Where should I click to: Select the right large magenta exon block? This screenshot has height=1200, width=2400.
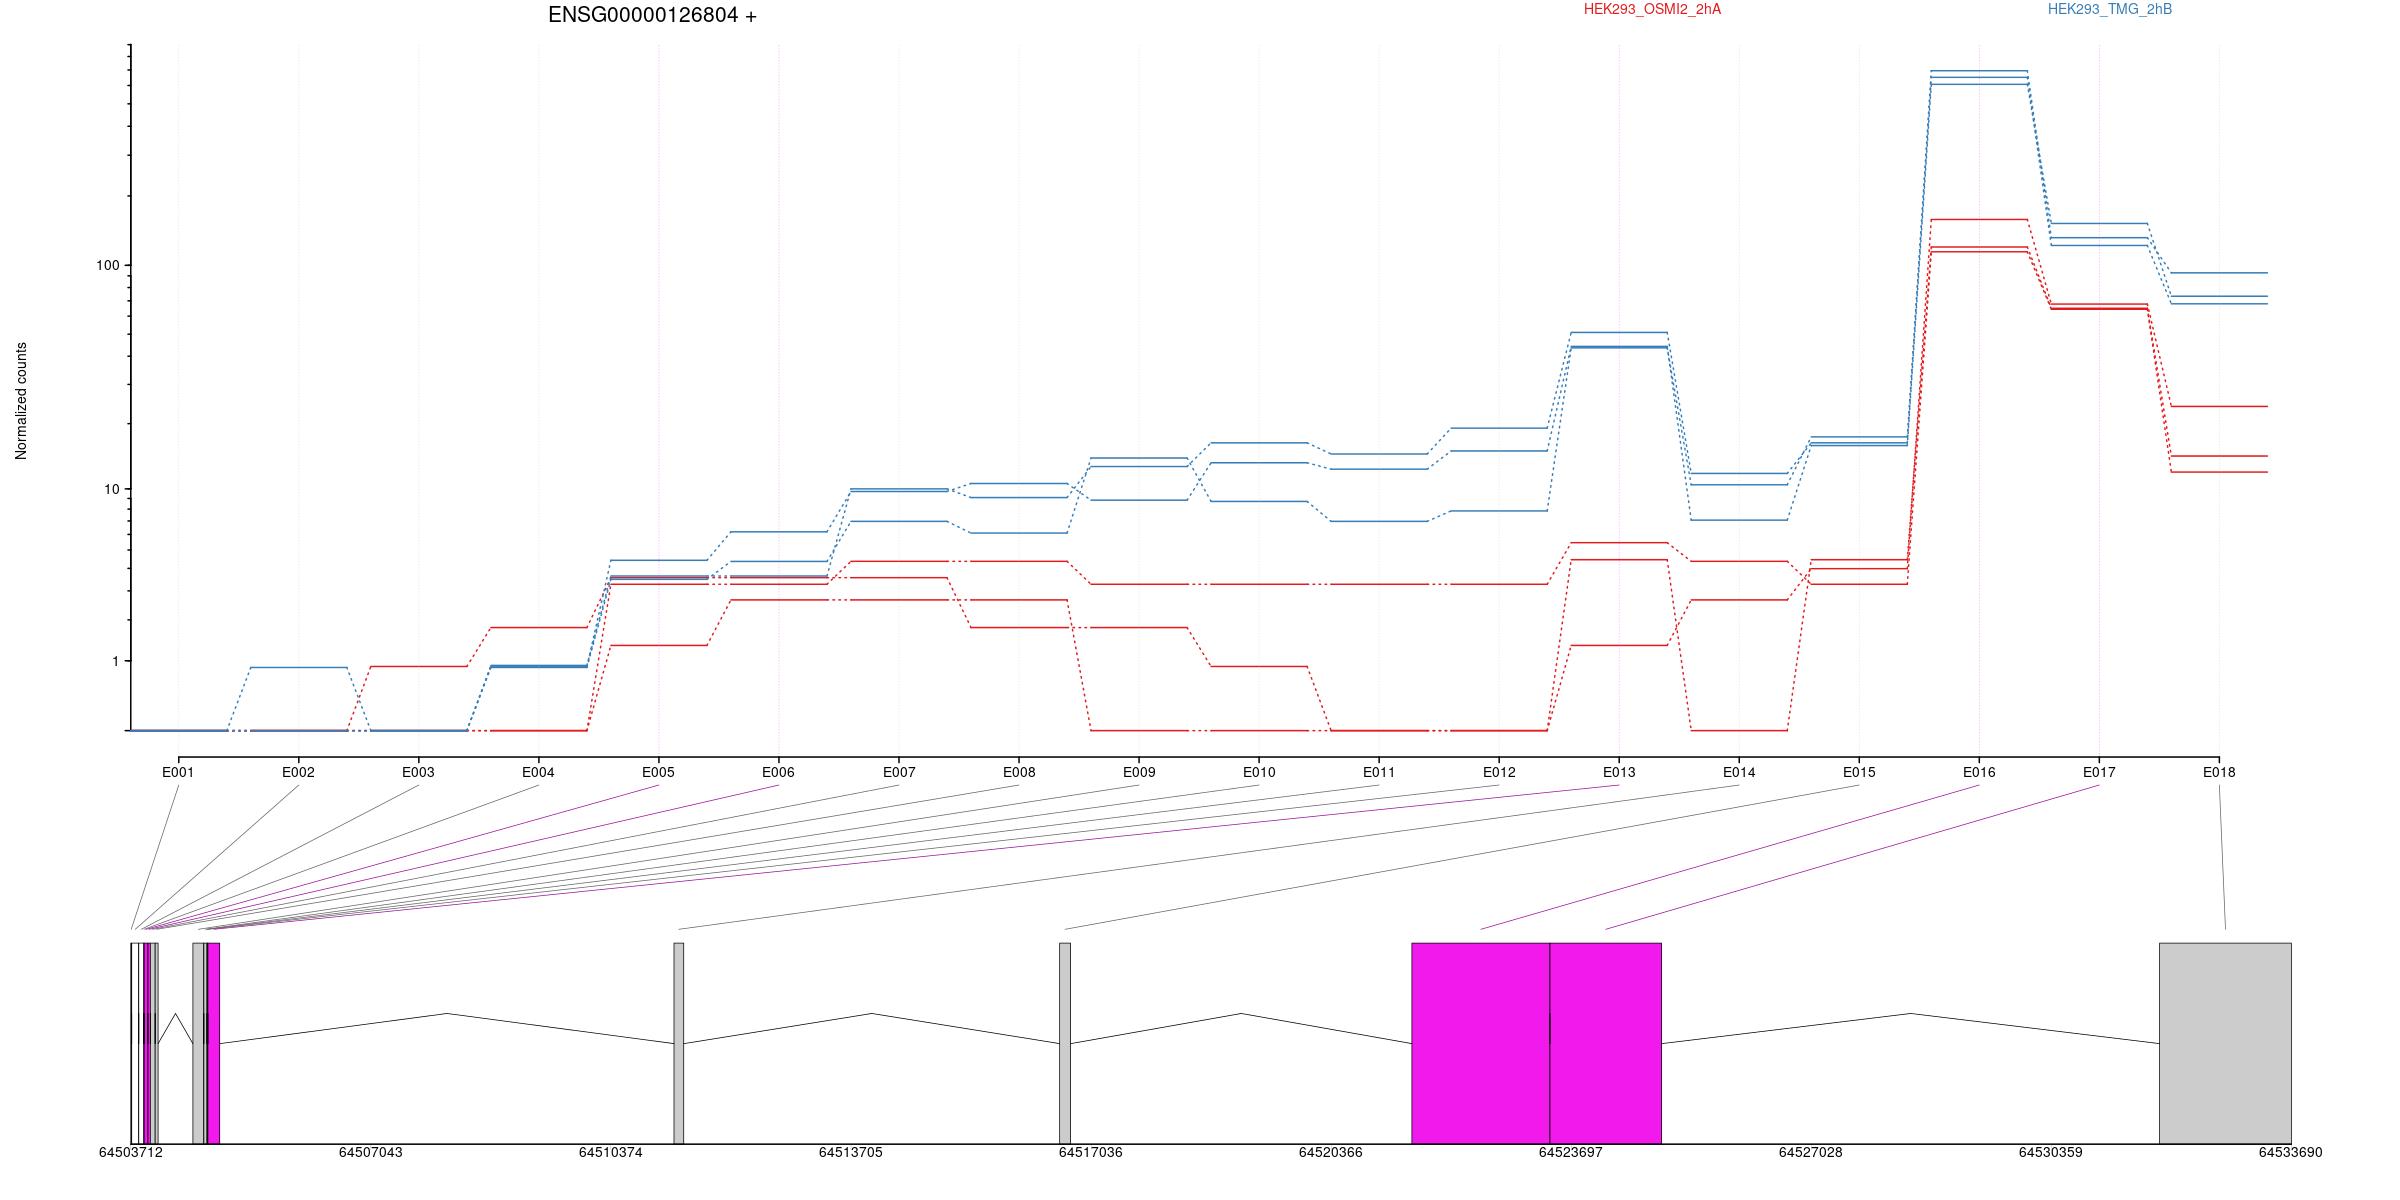1606,1043
